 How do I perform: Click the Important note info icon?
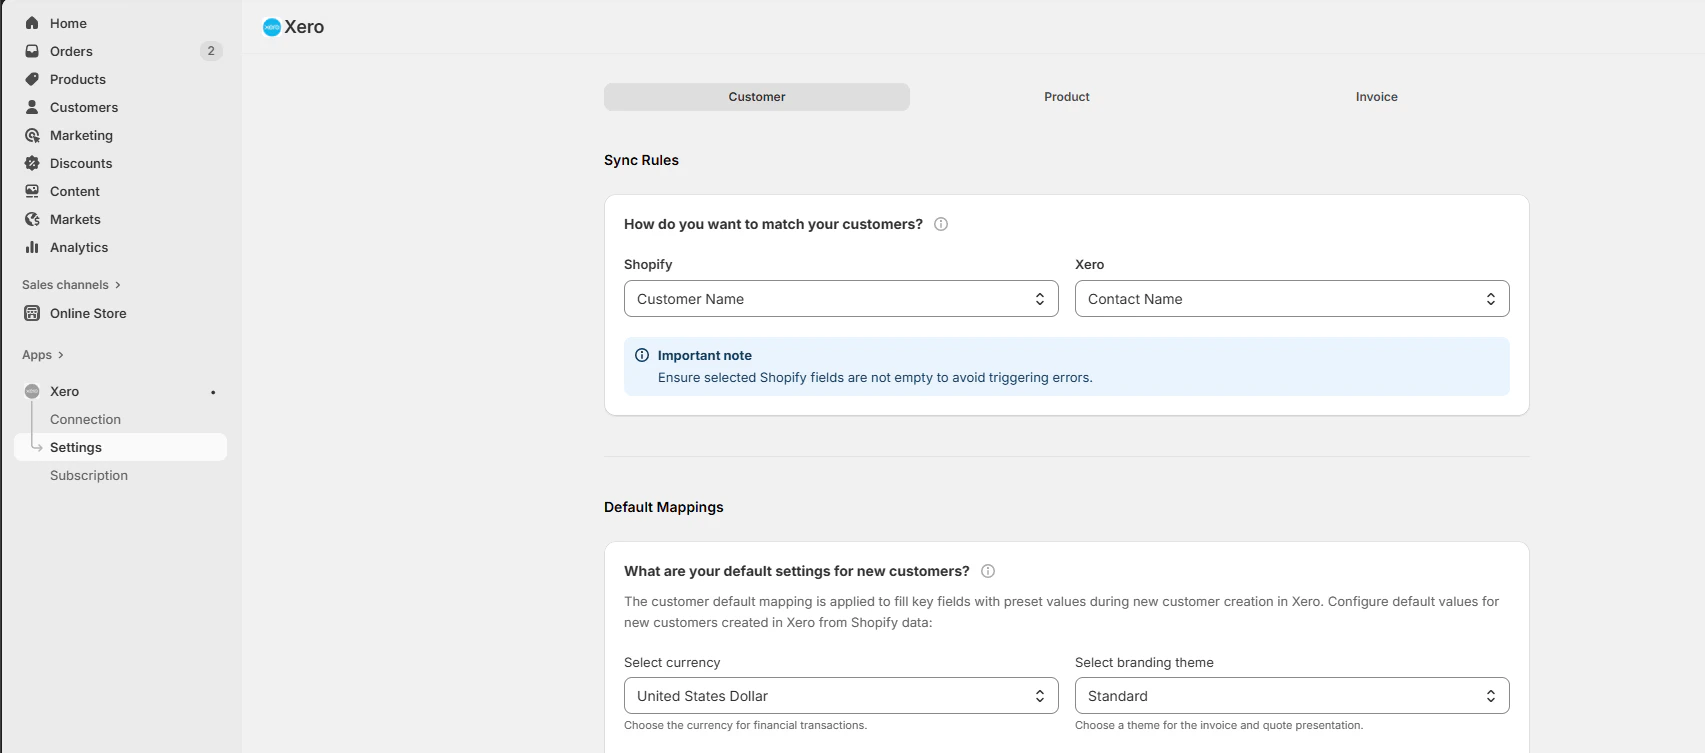click(642, 355)
